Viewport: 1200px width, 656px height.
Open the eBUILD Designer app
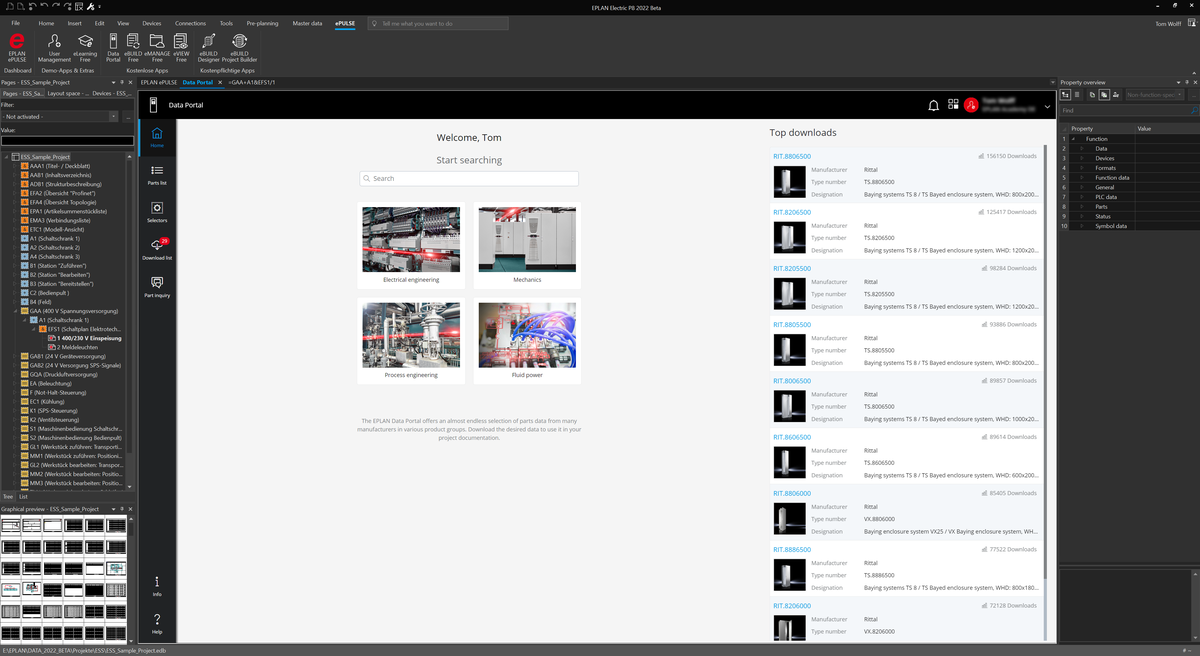click(208, 47)
